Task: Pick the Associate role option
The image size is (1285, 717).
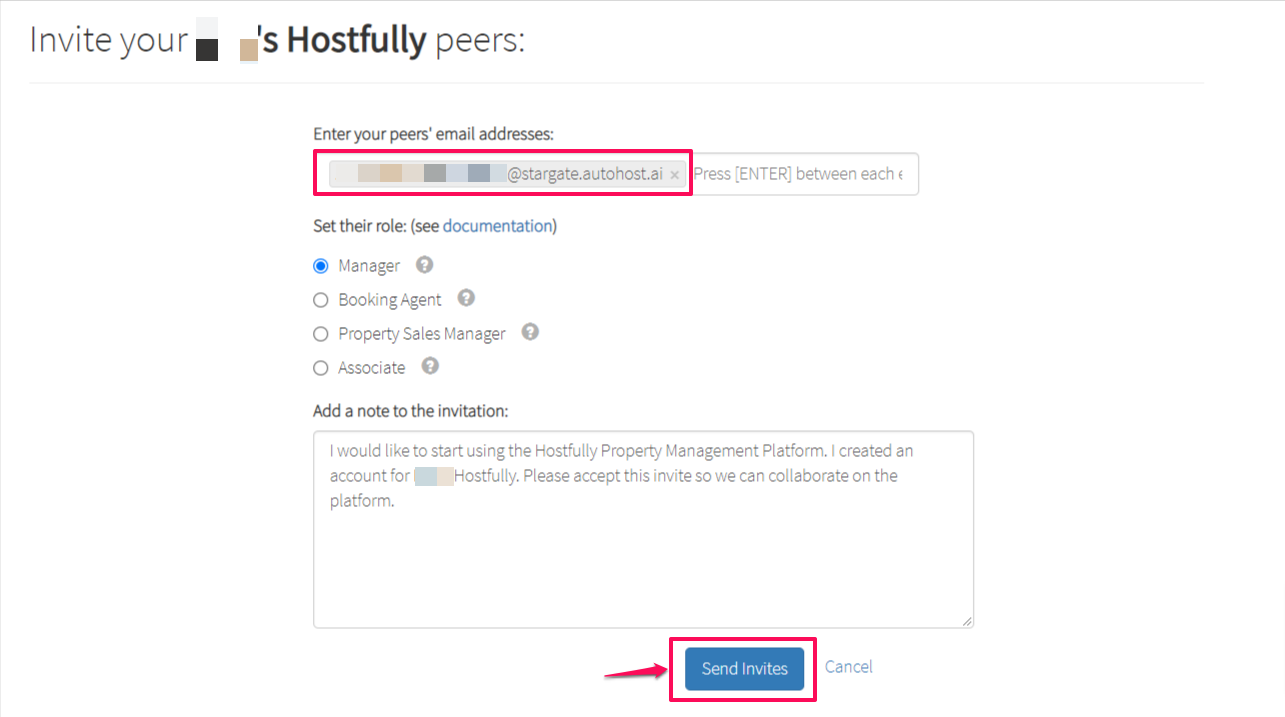Action: pos(320,367)
